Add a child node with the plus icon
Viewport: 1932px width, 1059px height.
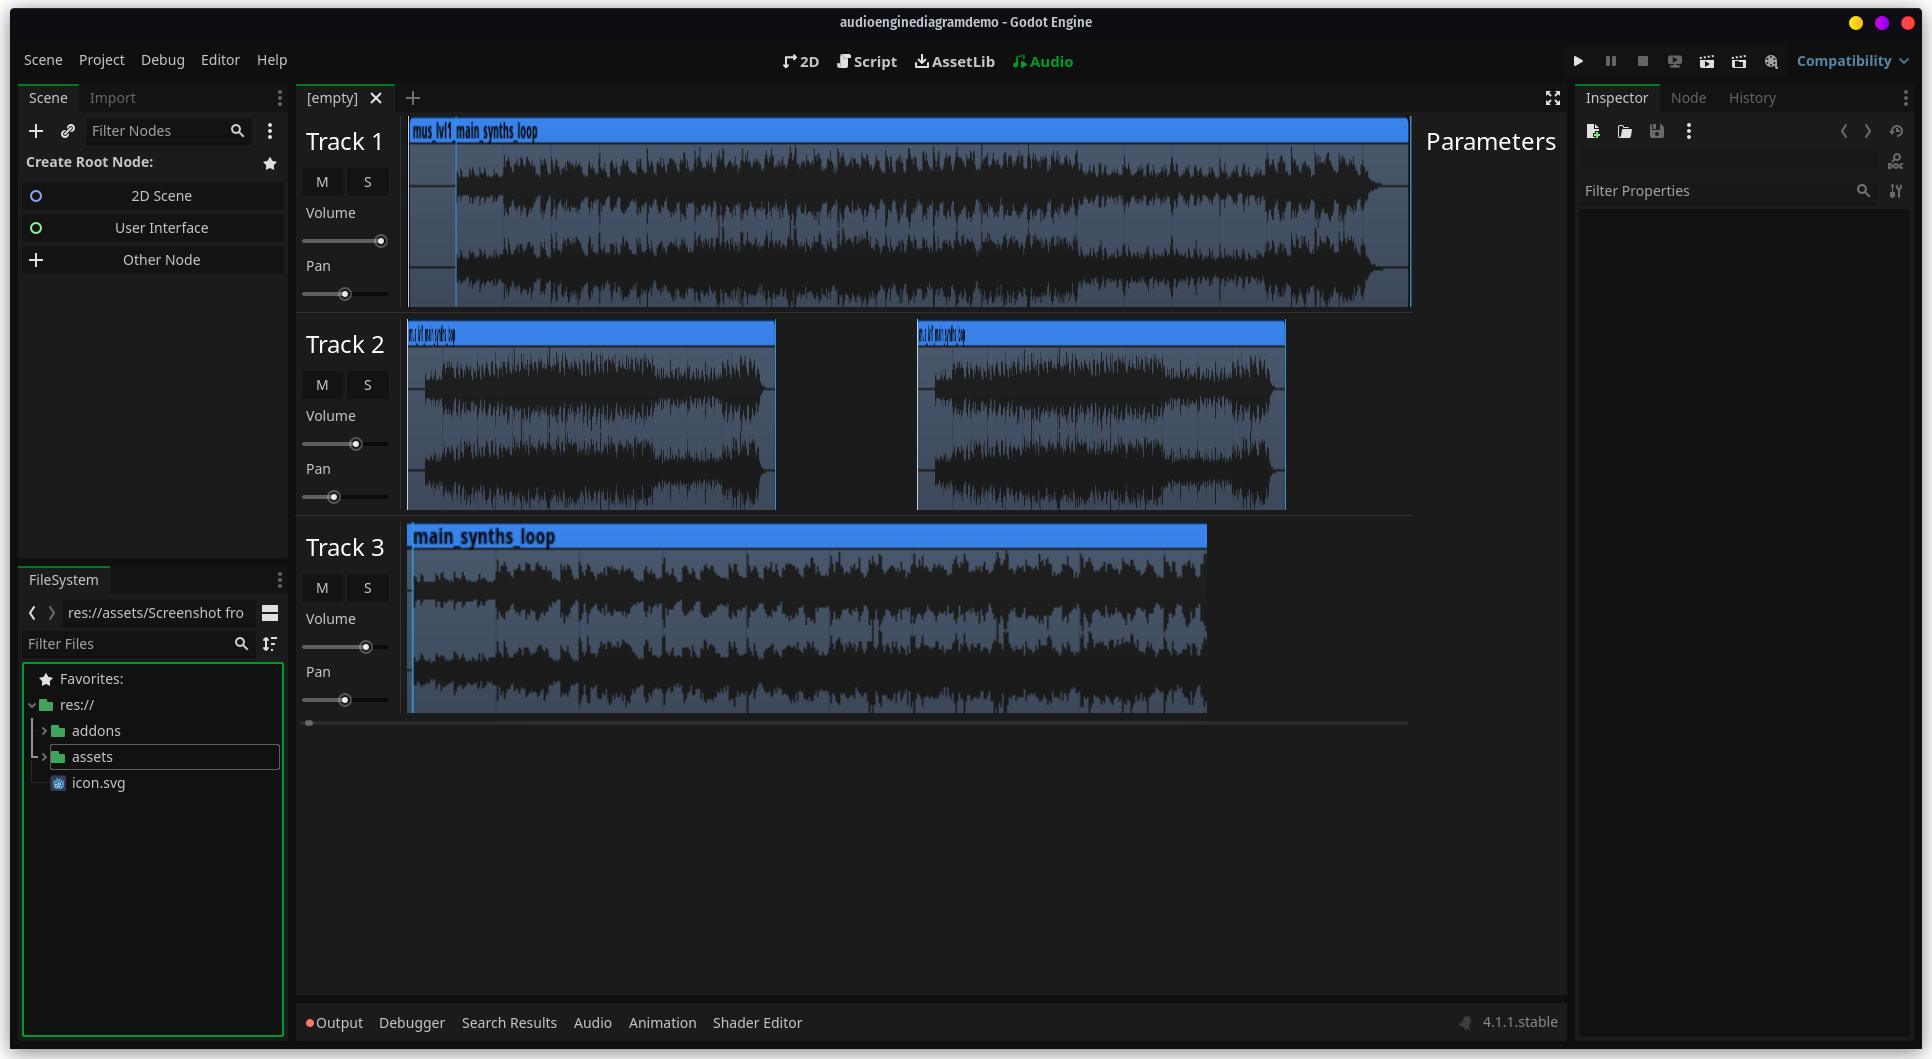[x=36, y=131]
